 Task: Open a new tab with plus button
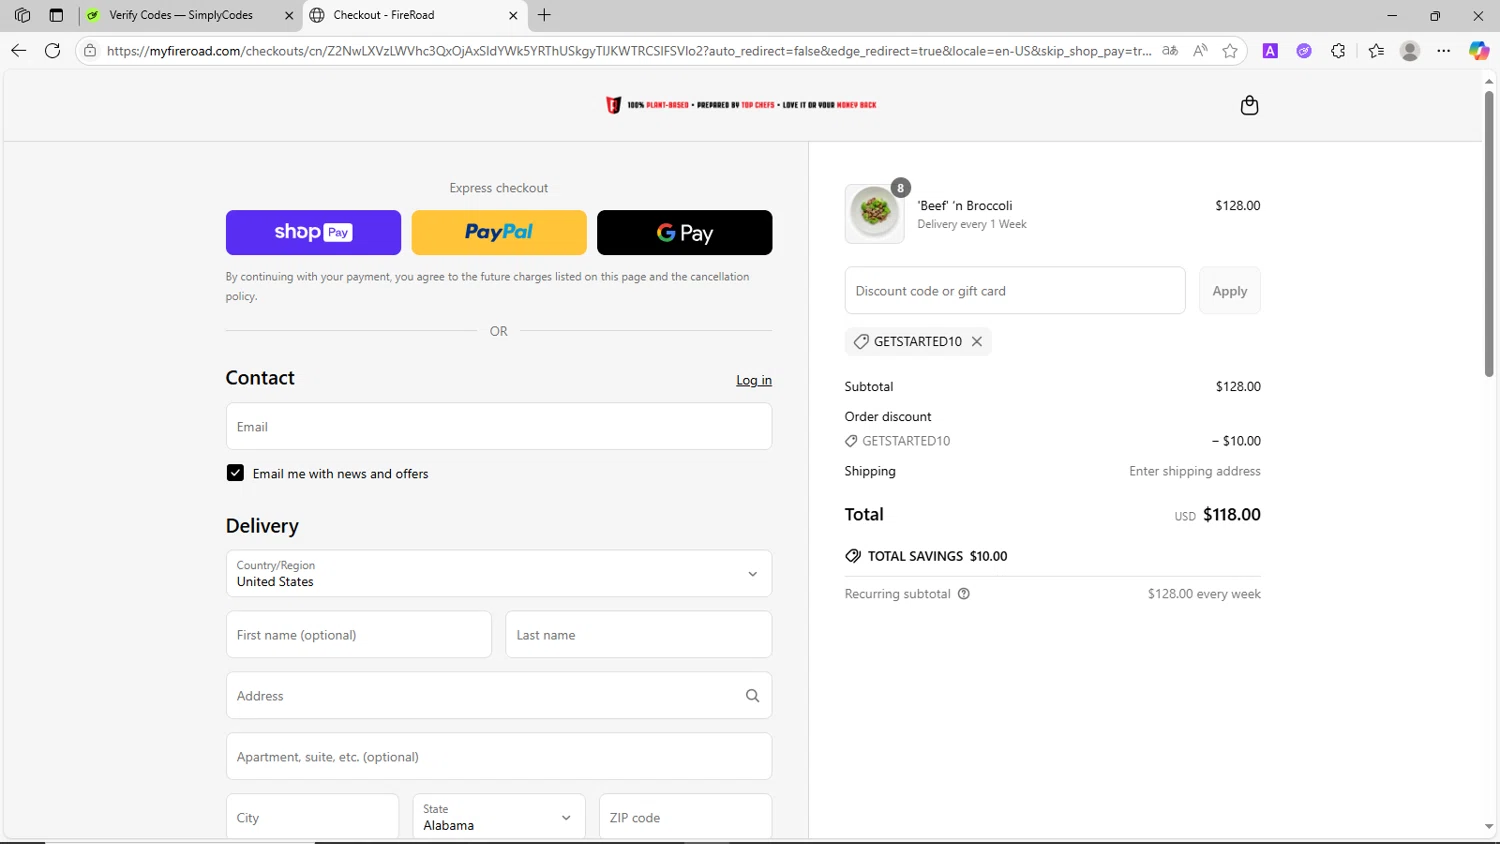(544, 15)
